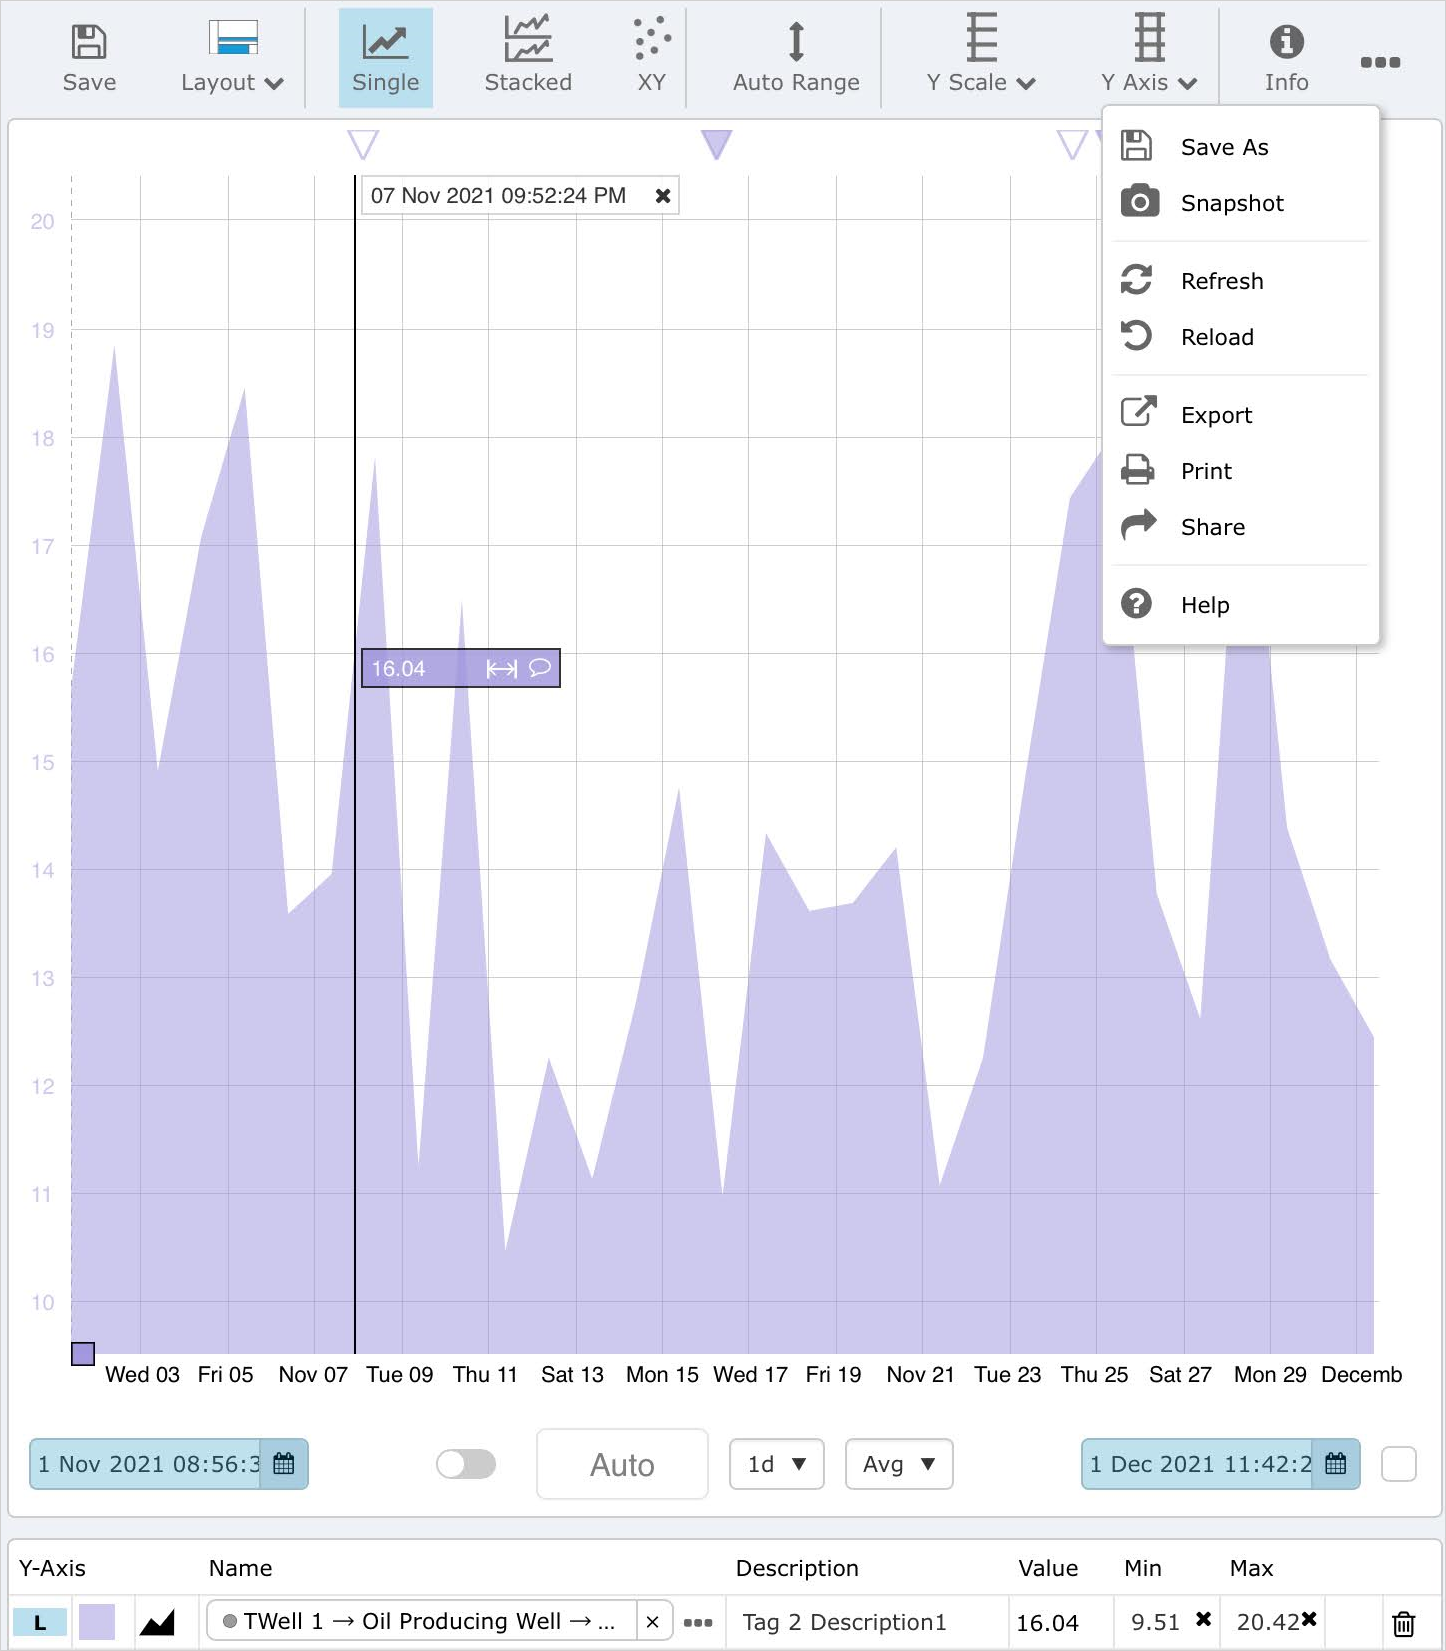The image size is (1446, 1651).
Task: Switch to Single chart view
Action: tap(385, 58)
